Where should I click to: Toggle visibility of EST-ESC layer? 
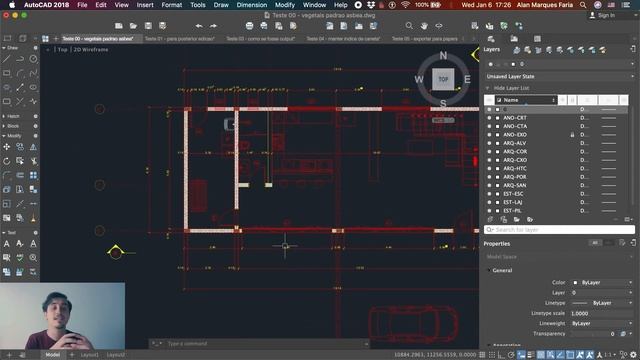click(x=489, y=194)
